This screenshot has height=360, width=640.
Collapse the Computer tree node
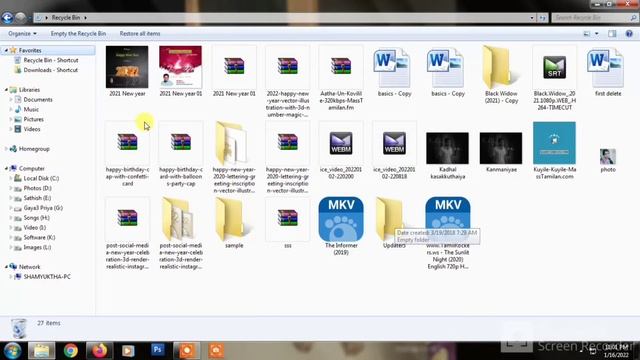pos(6,168)
